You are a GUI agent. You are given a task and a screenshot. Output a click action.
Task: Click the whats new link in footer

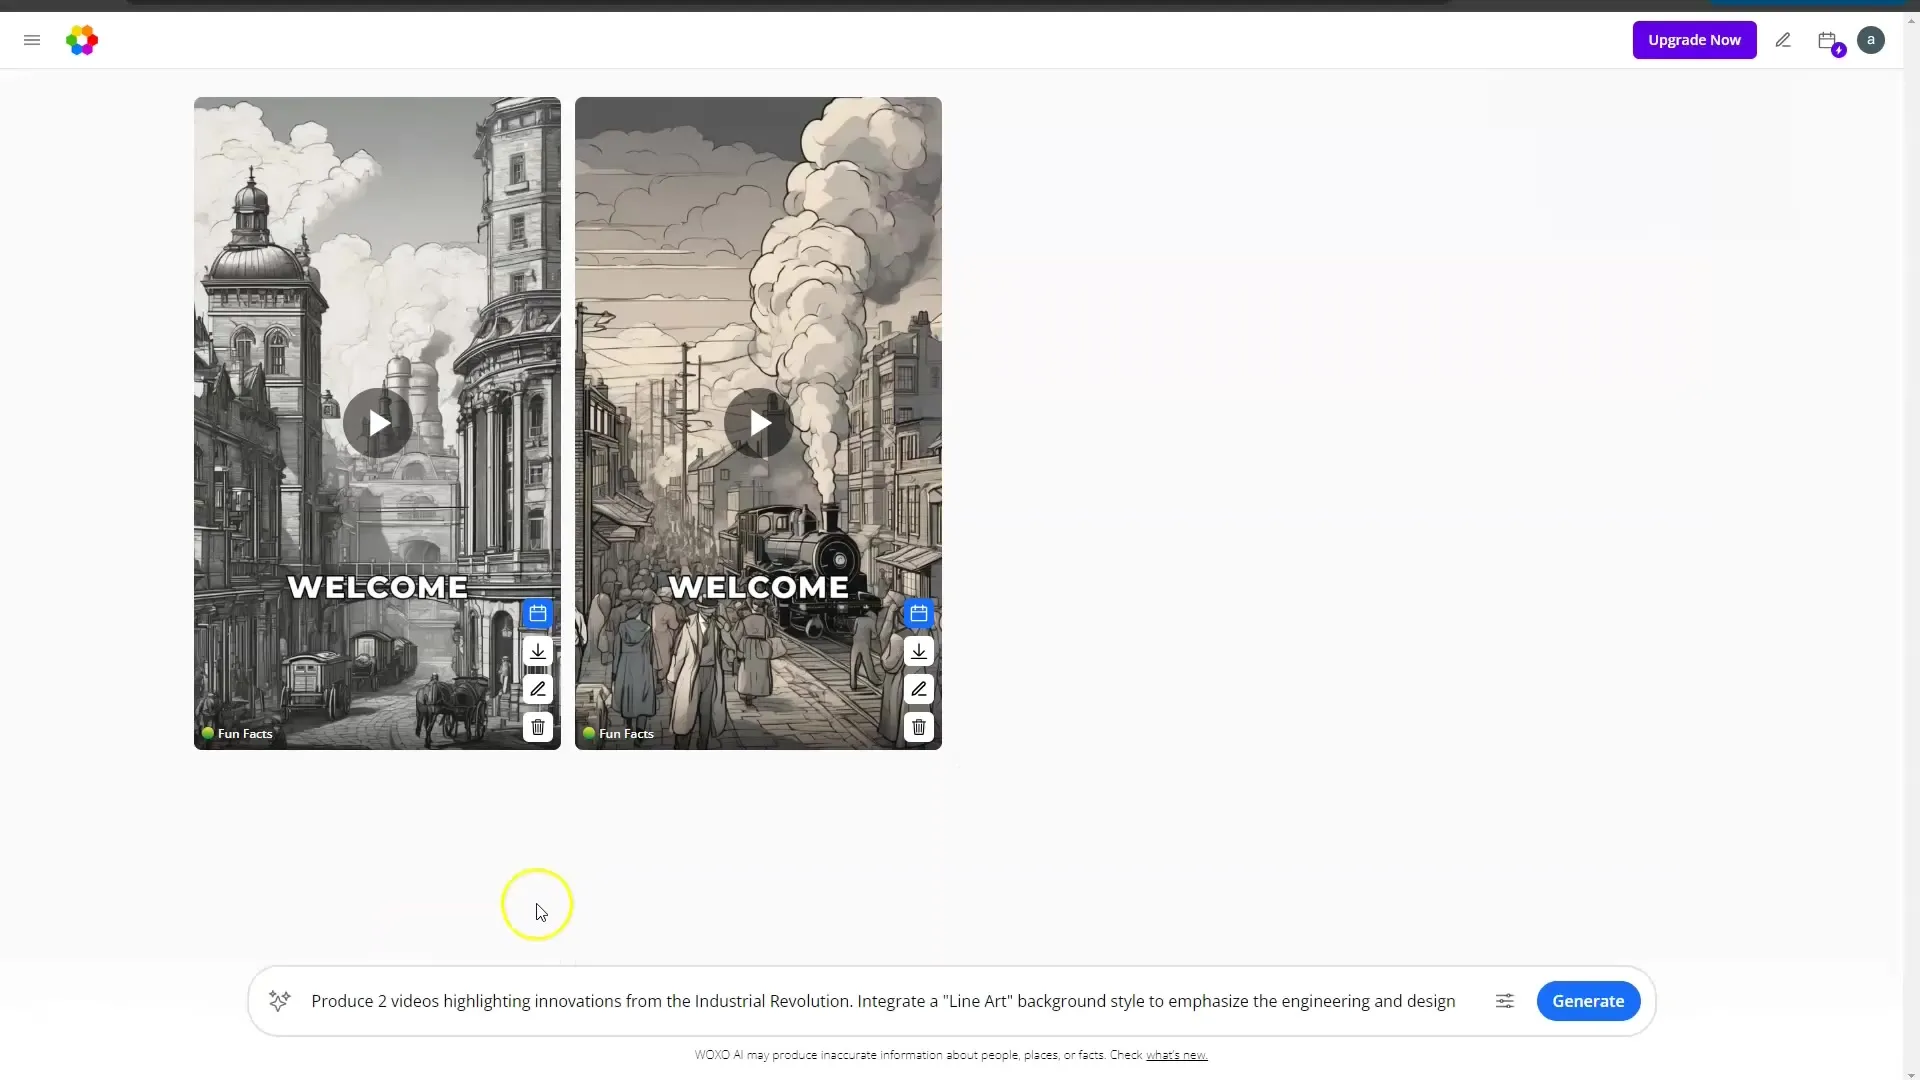(1176, 1054)
